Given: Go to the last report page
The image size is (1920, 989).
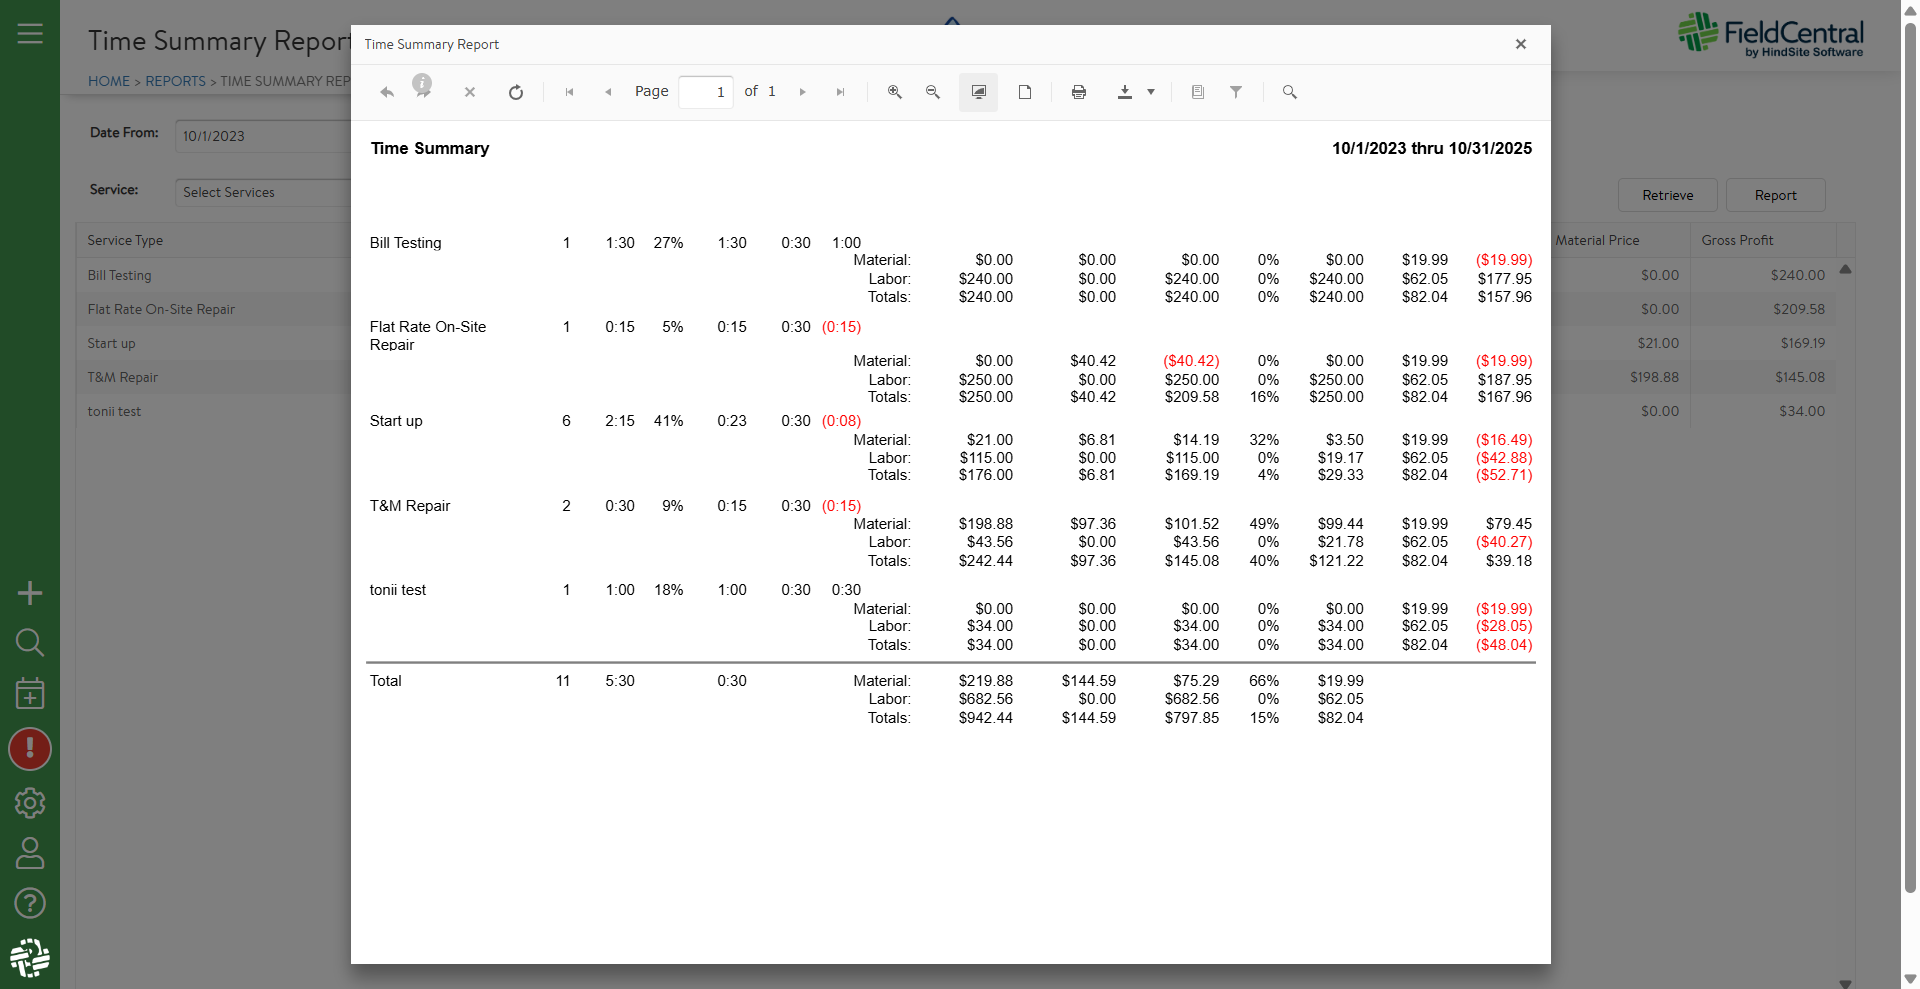Looking at the screenshot, I should (x=841, y=92).
